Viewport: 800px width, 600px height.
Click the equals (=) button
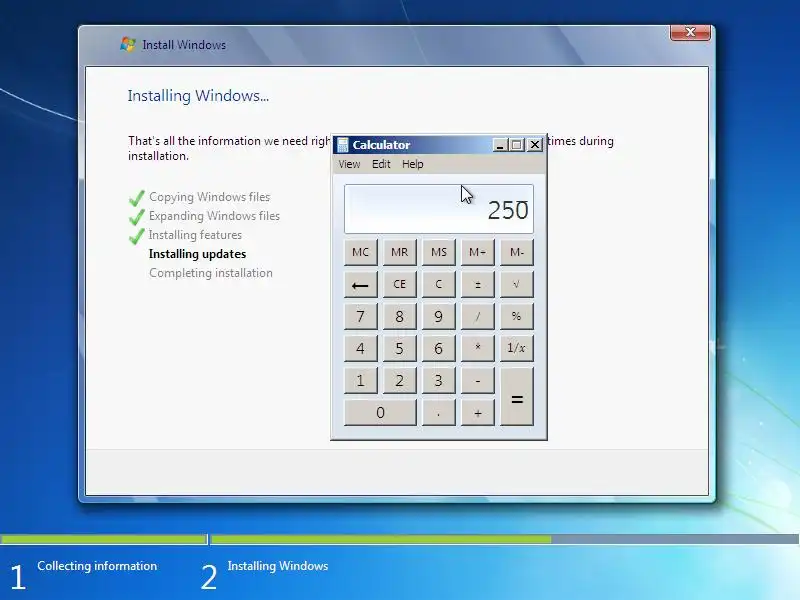pos(517,397)
